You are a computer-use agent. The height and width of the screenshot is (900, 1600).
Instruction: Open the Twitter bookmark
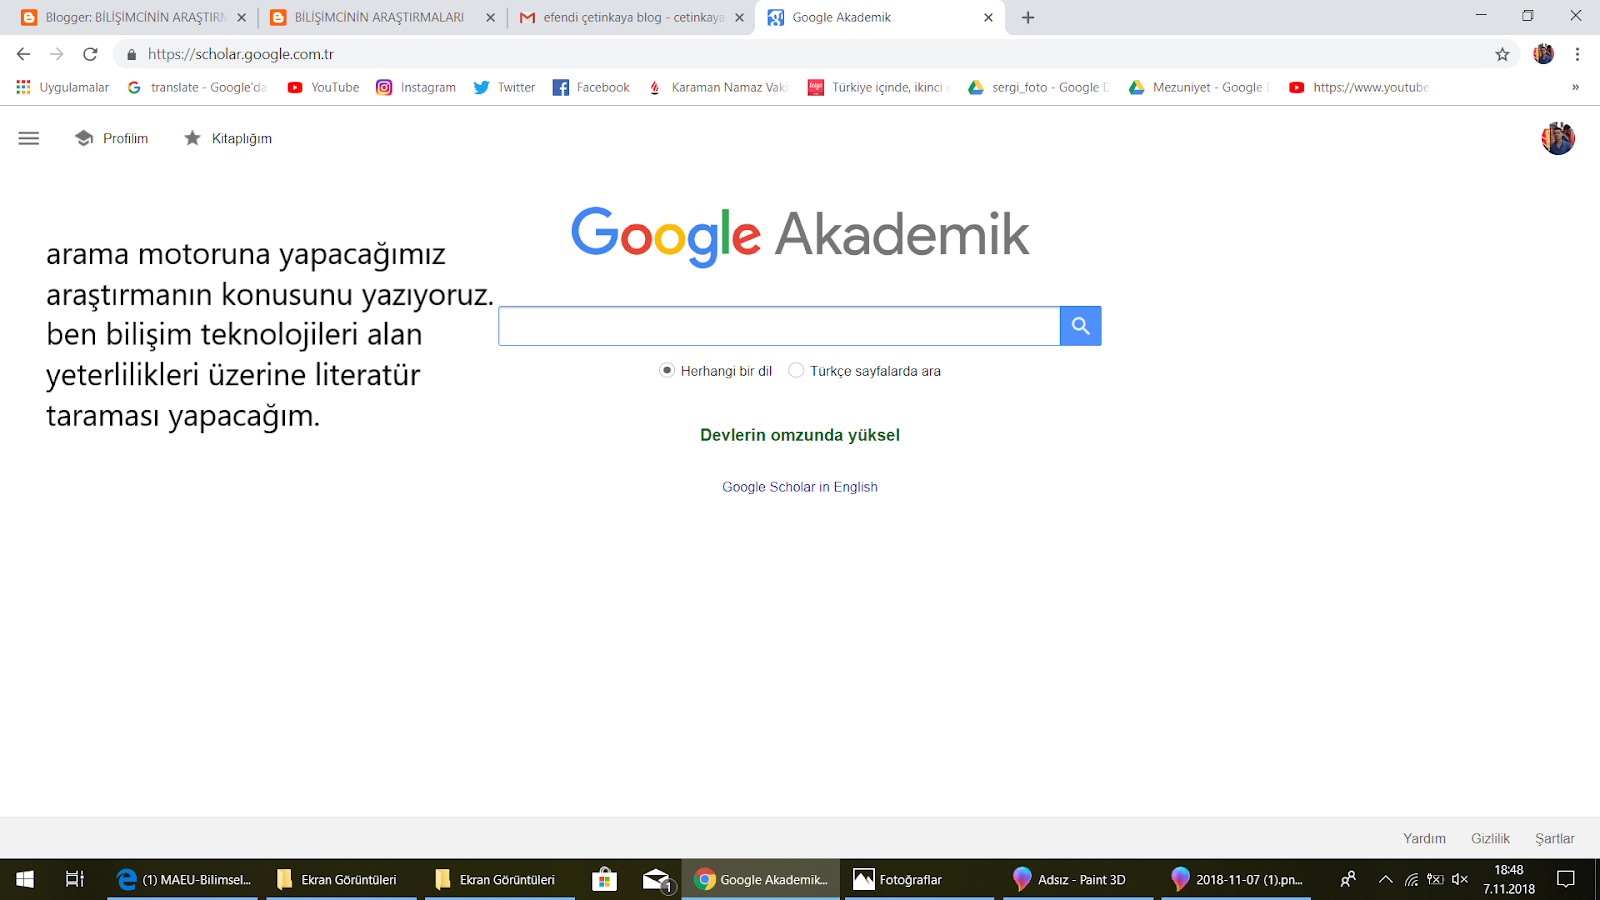click(505, 87)
